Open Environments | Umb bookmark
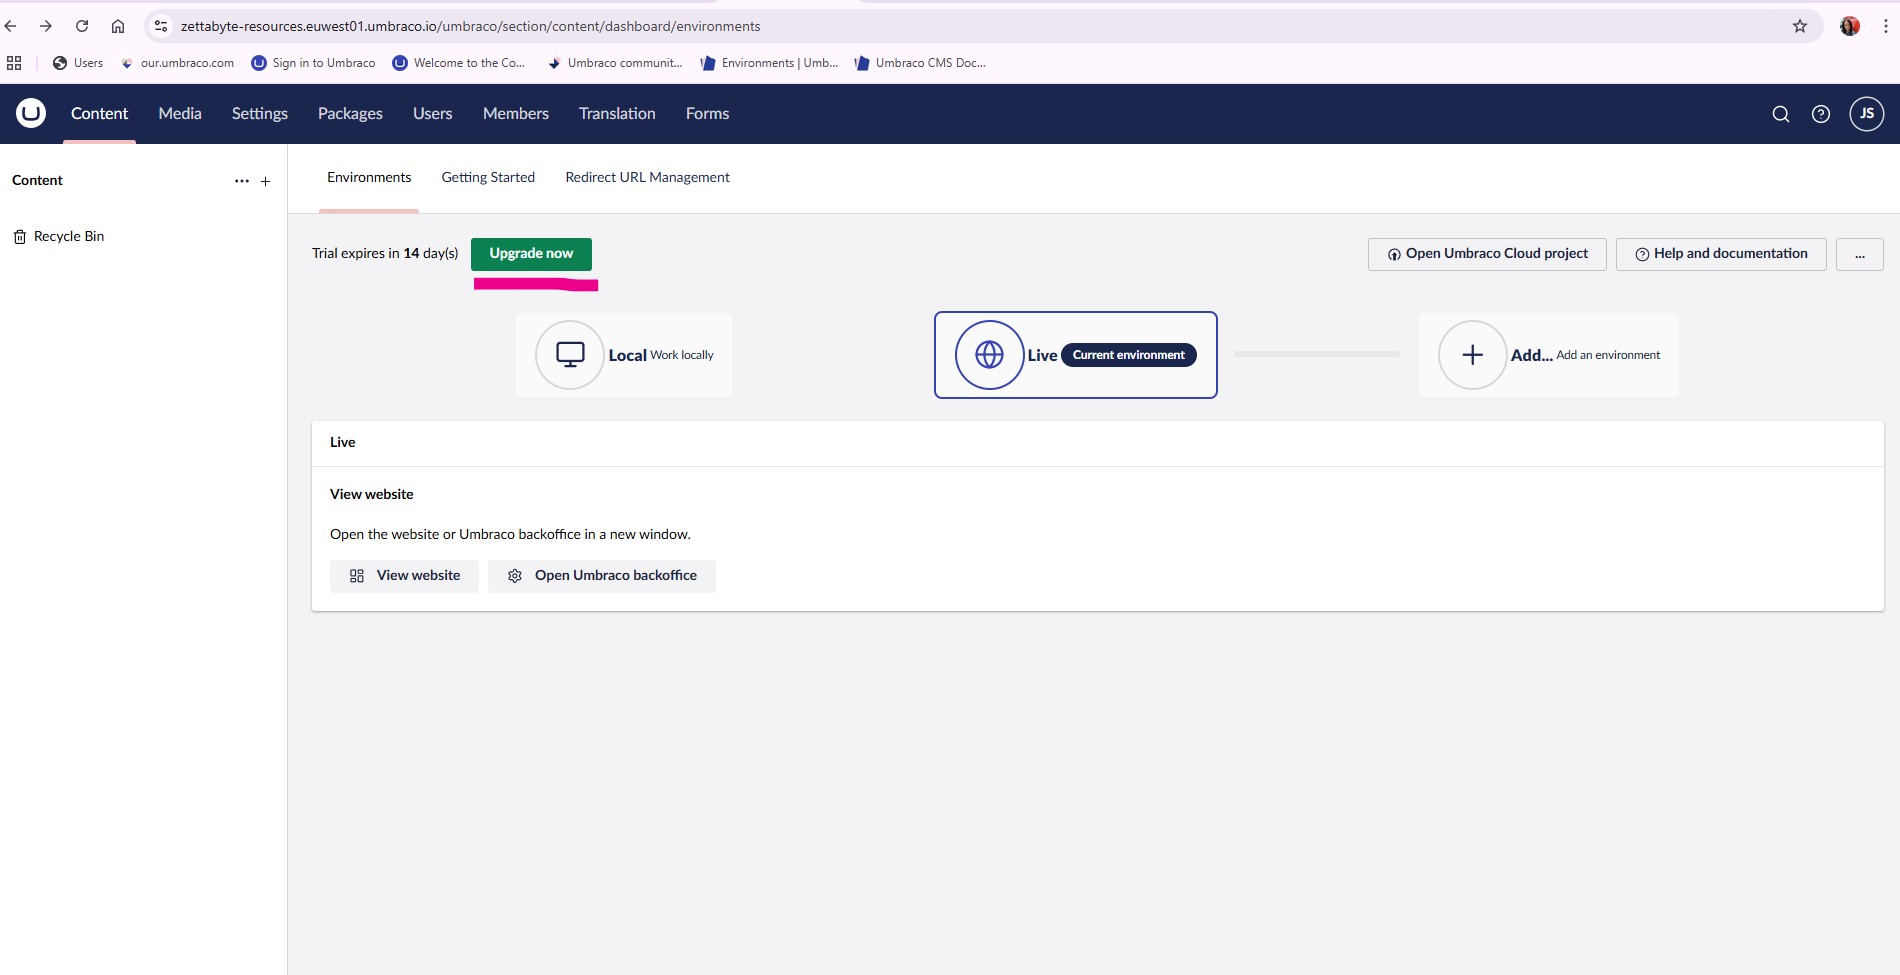Screen dimensions: 1900x975 click(769, 63)
